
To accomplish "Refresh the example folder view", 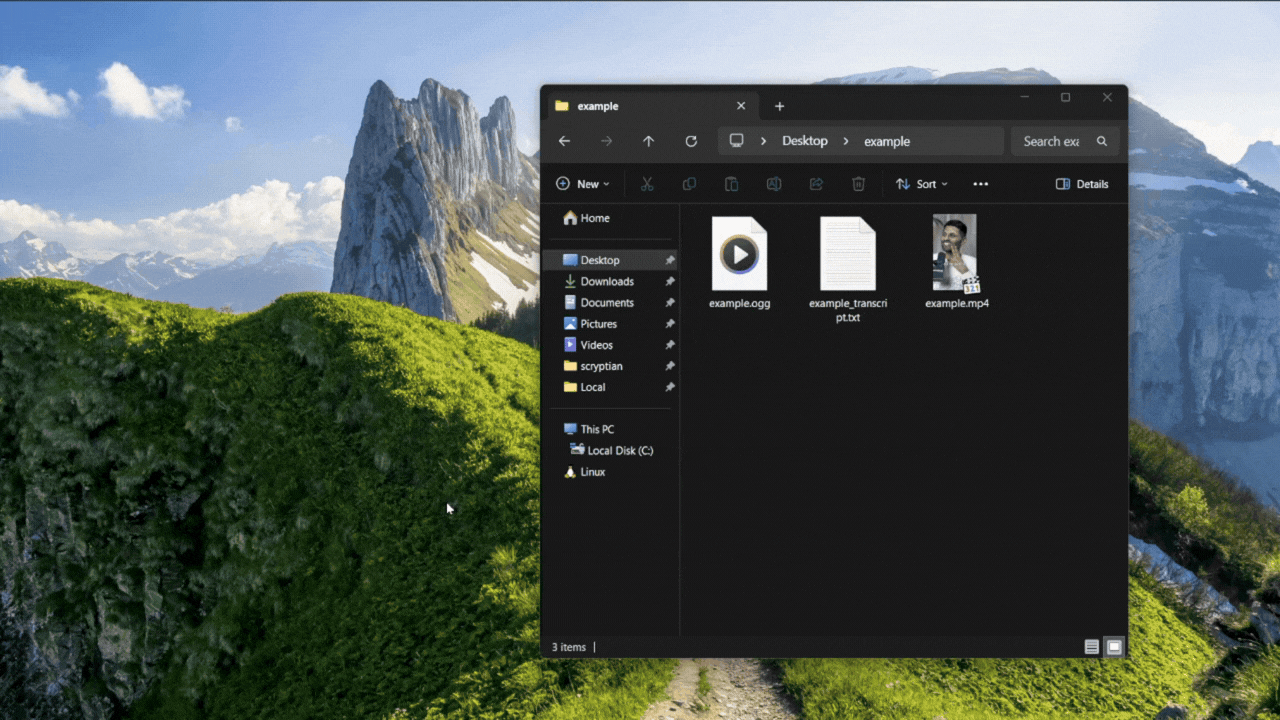I will (x=691, y=141).
